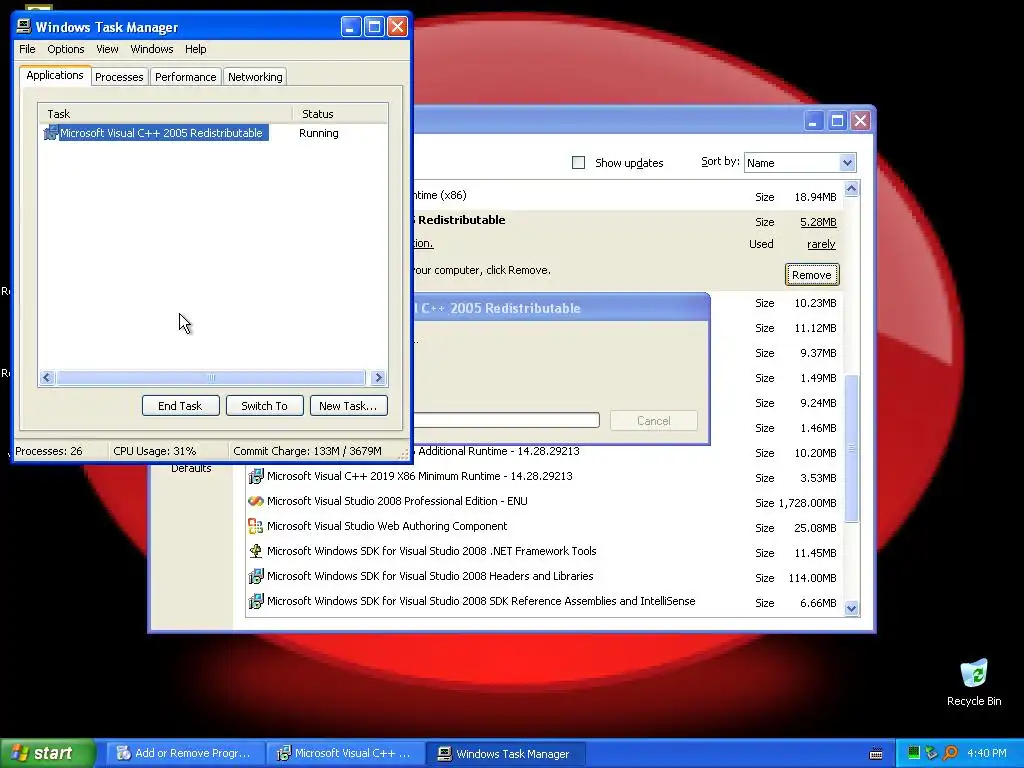Image resolution: width=1024 pixels, height=768 pixels.
Task: Click the Add or Remove Progr... taskbar button
Action: pyautogui.click(x=185, y=754)
